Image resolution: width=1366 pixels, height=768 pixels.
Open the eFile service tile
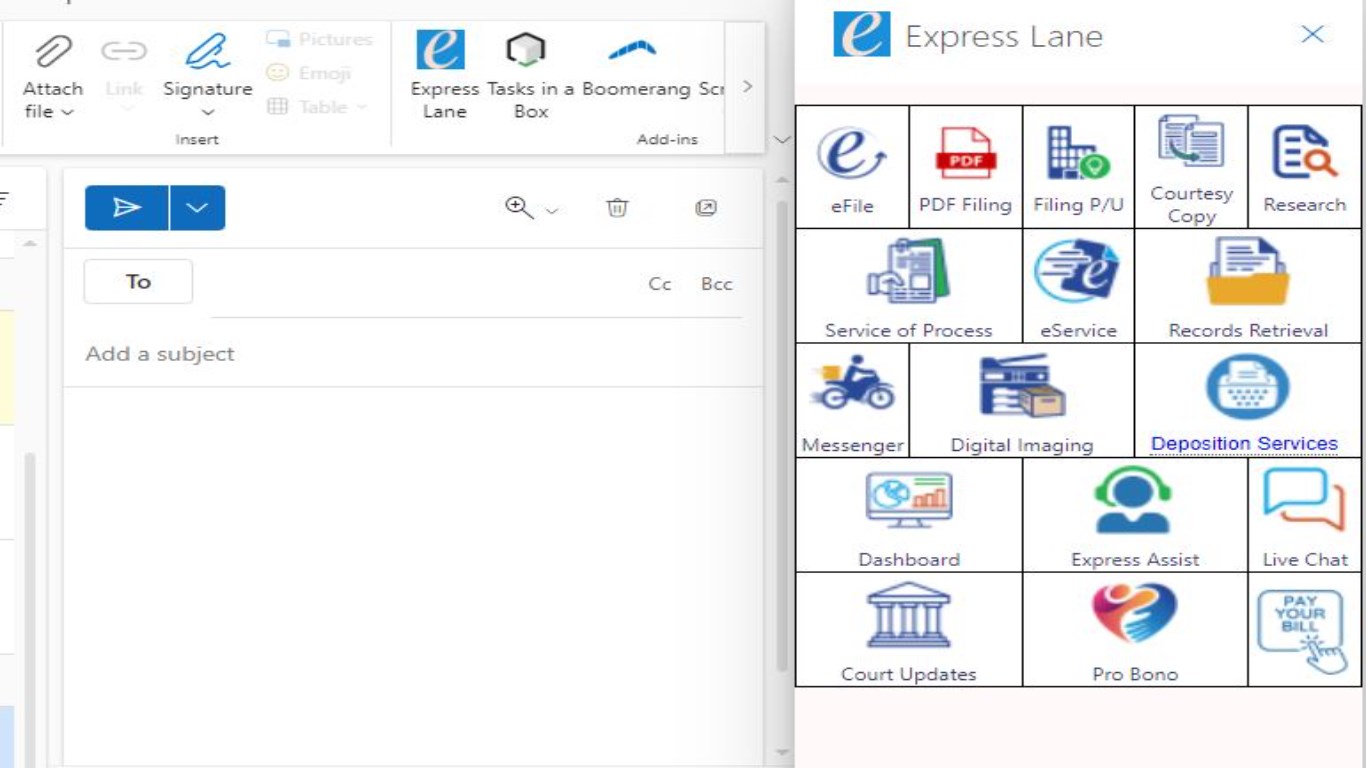(852, 167)
